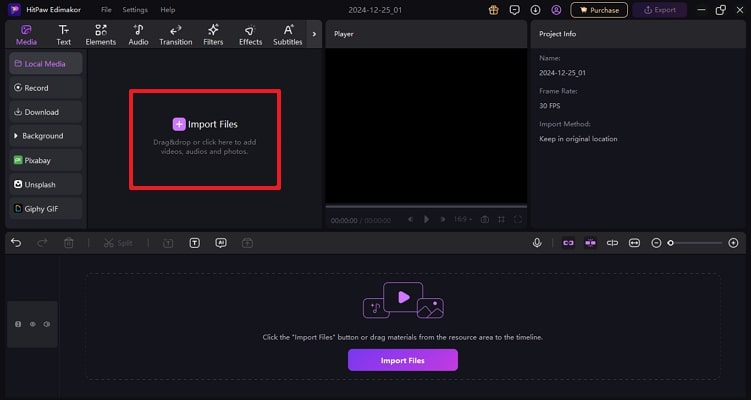
Task: Click the Import Files drop area in media panel
Action: pyautogui.click(x=205, y=139)
